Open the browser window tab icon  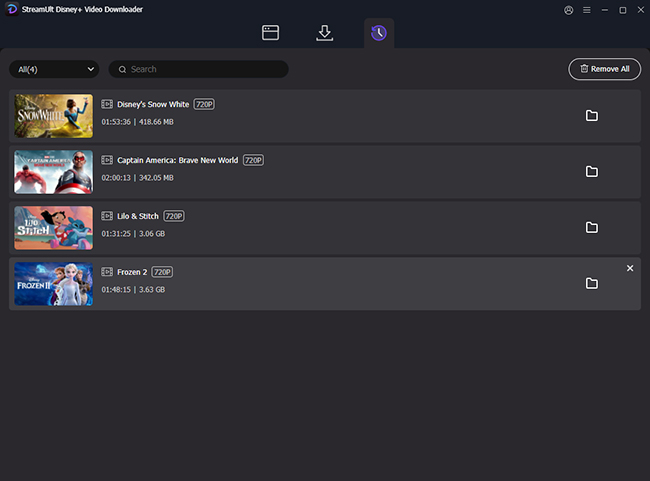point(270,33)
